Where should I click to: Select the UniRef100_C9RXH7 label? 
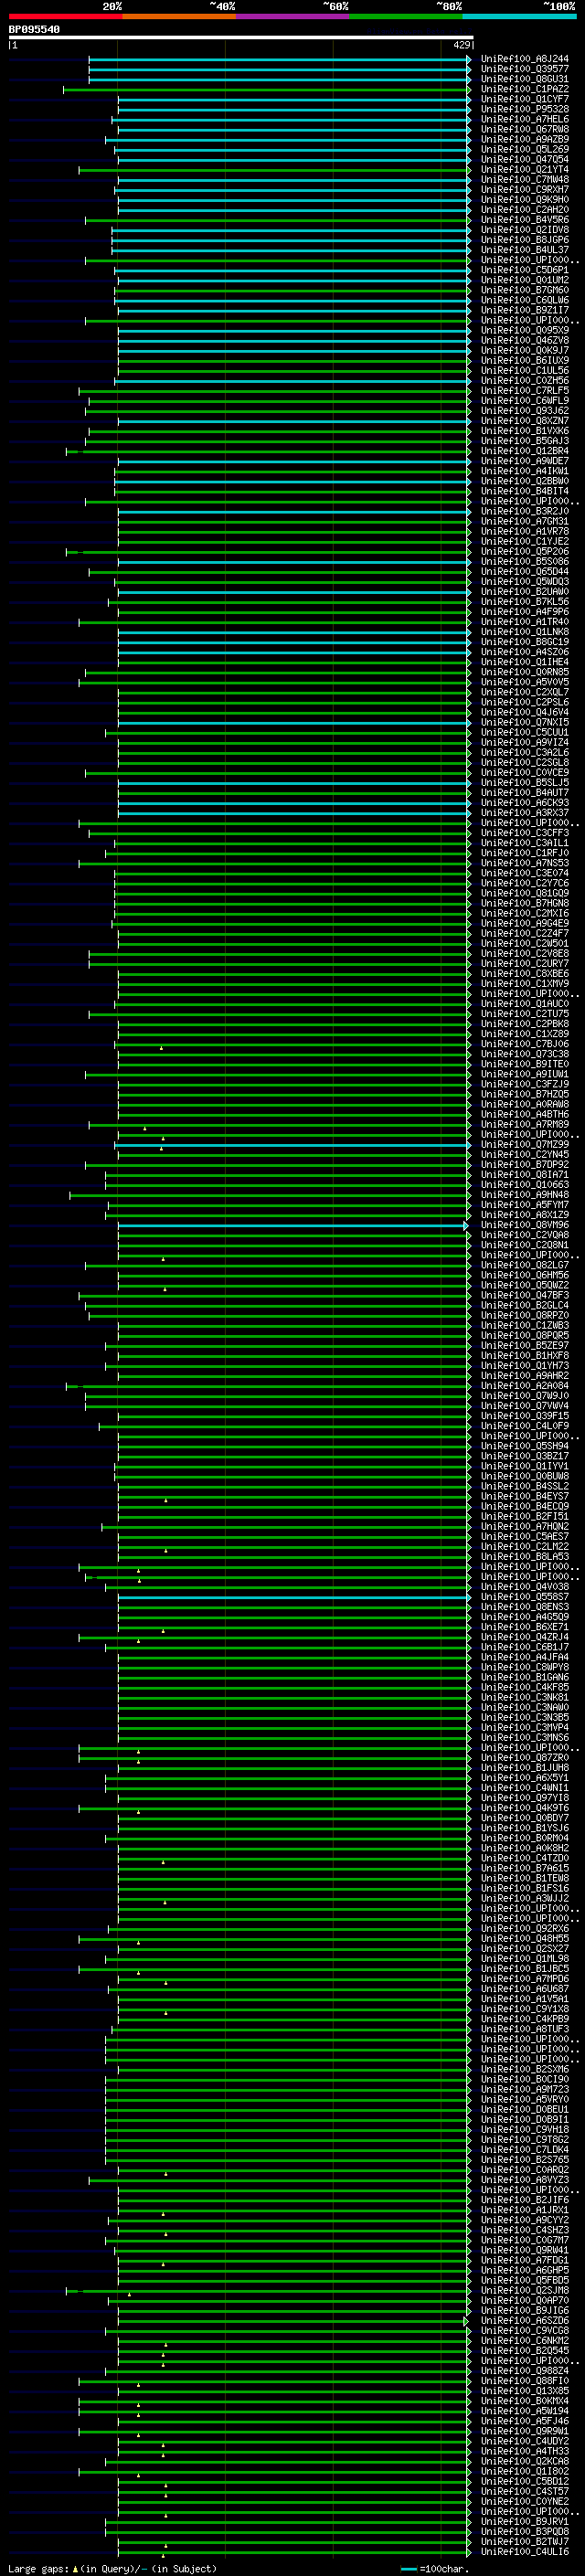[x=524, y=189]
